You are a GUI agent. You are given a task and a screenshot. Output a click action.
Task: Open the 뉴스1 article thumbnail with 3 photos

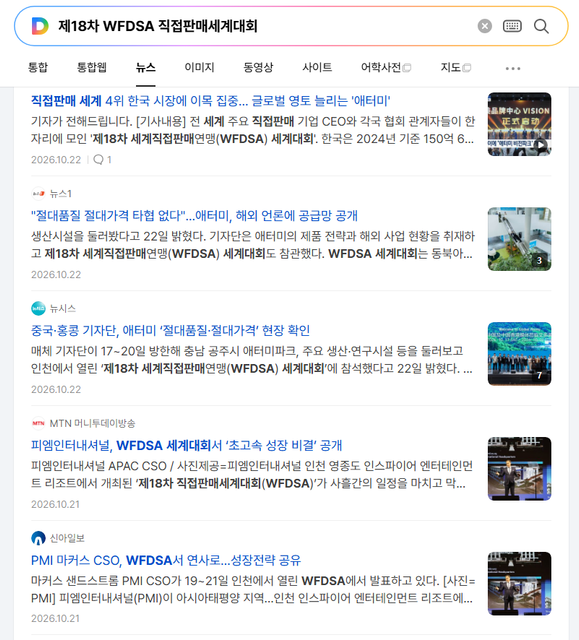(x=519, y=239)
